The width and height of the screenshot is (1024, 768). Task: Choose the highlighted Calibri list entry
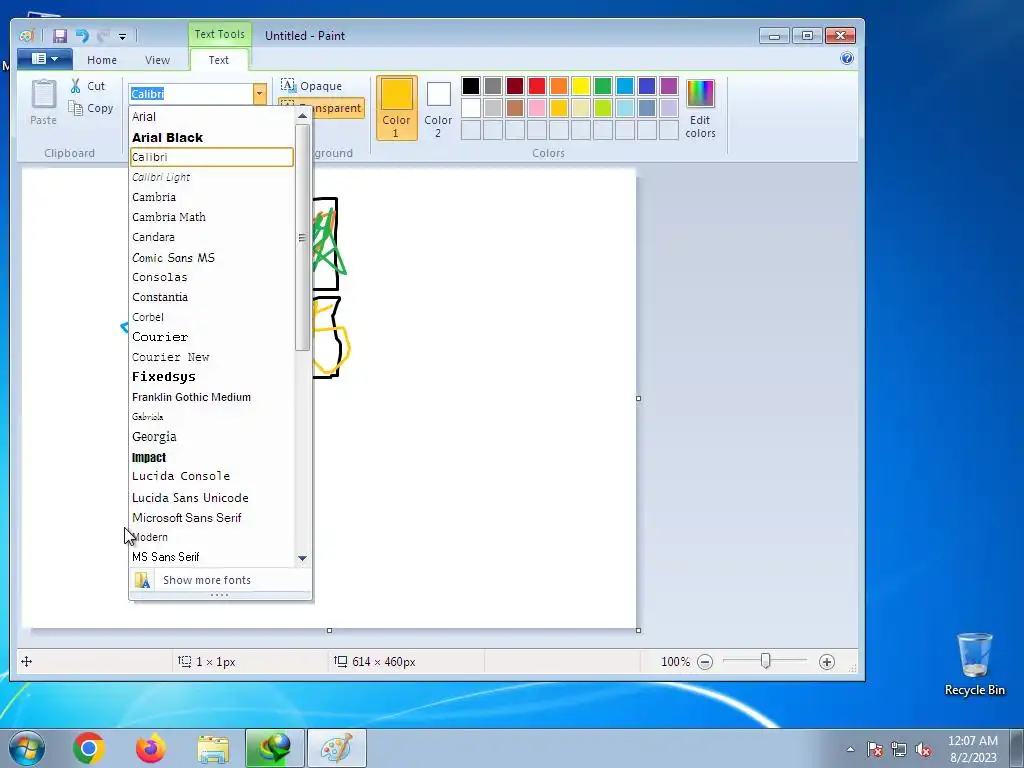click(212, 157)
